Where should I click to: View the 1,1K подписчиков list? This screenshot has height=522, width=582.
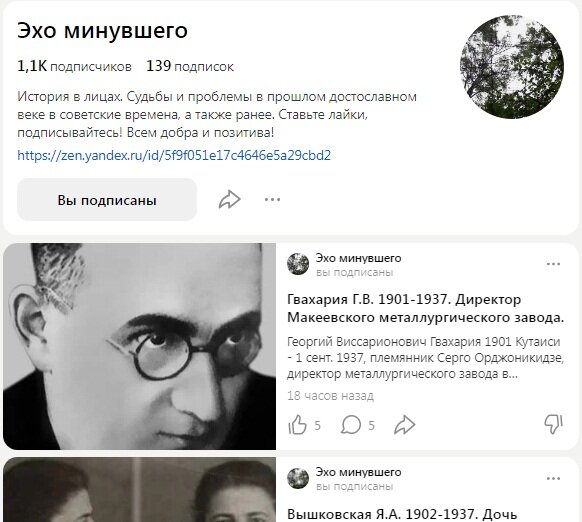(74, 66)
